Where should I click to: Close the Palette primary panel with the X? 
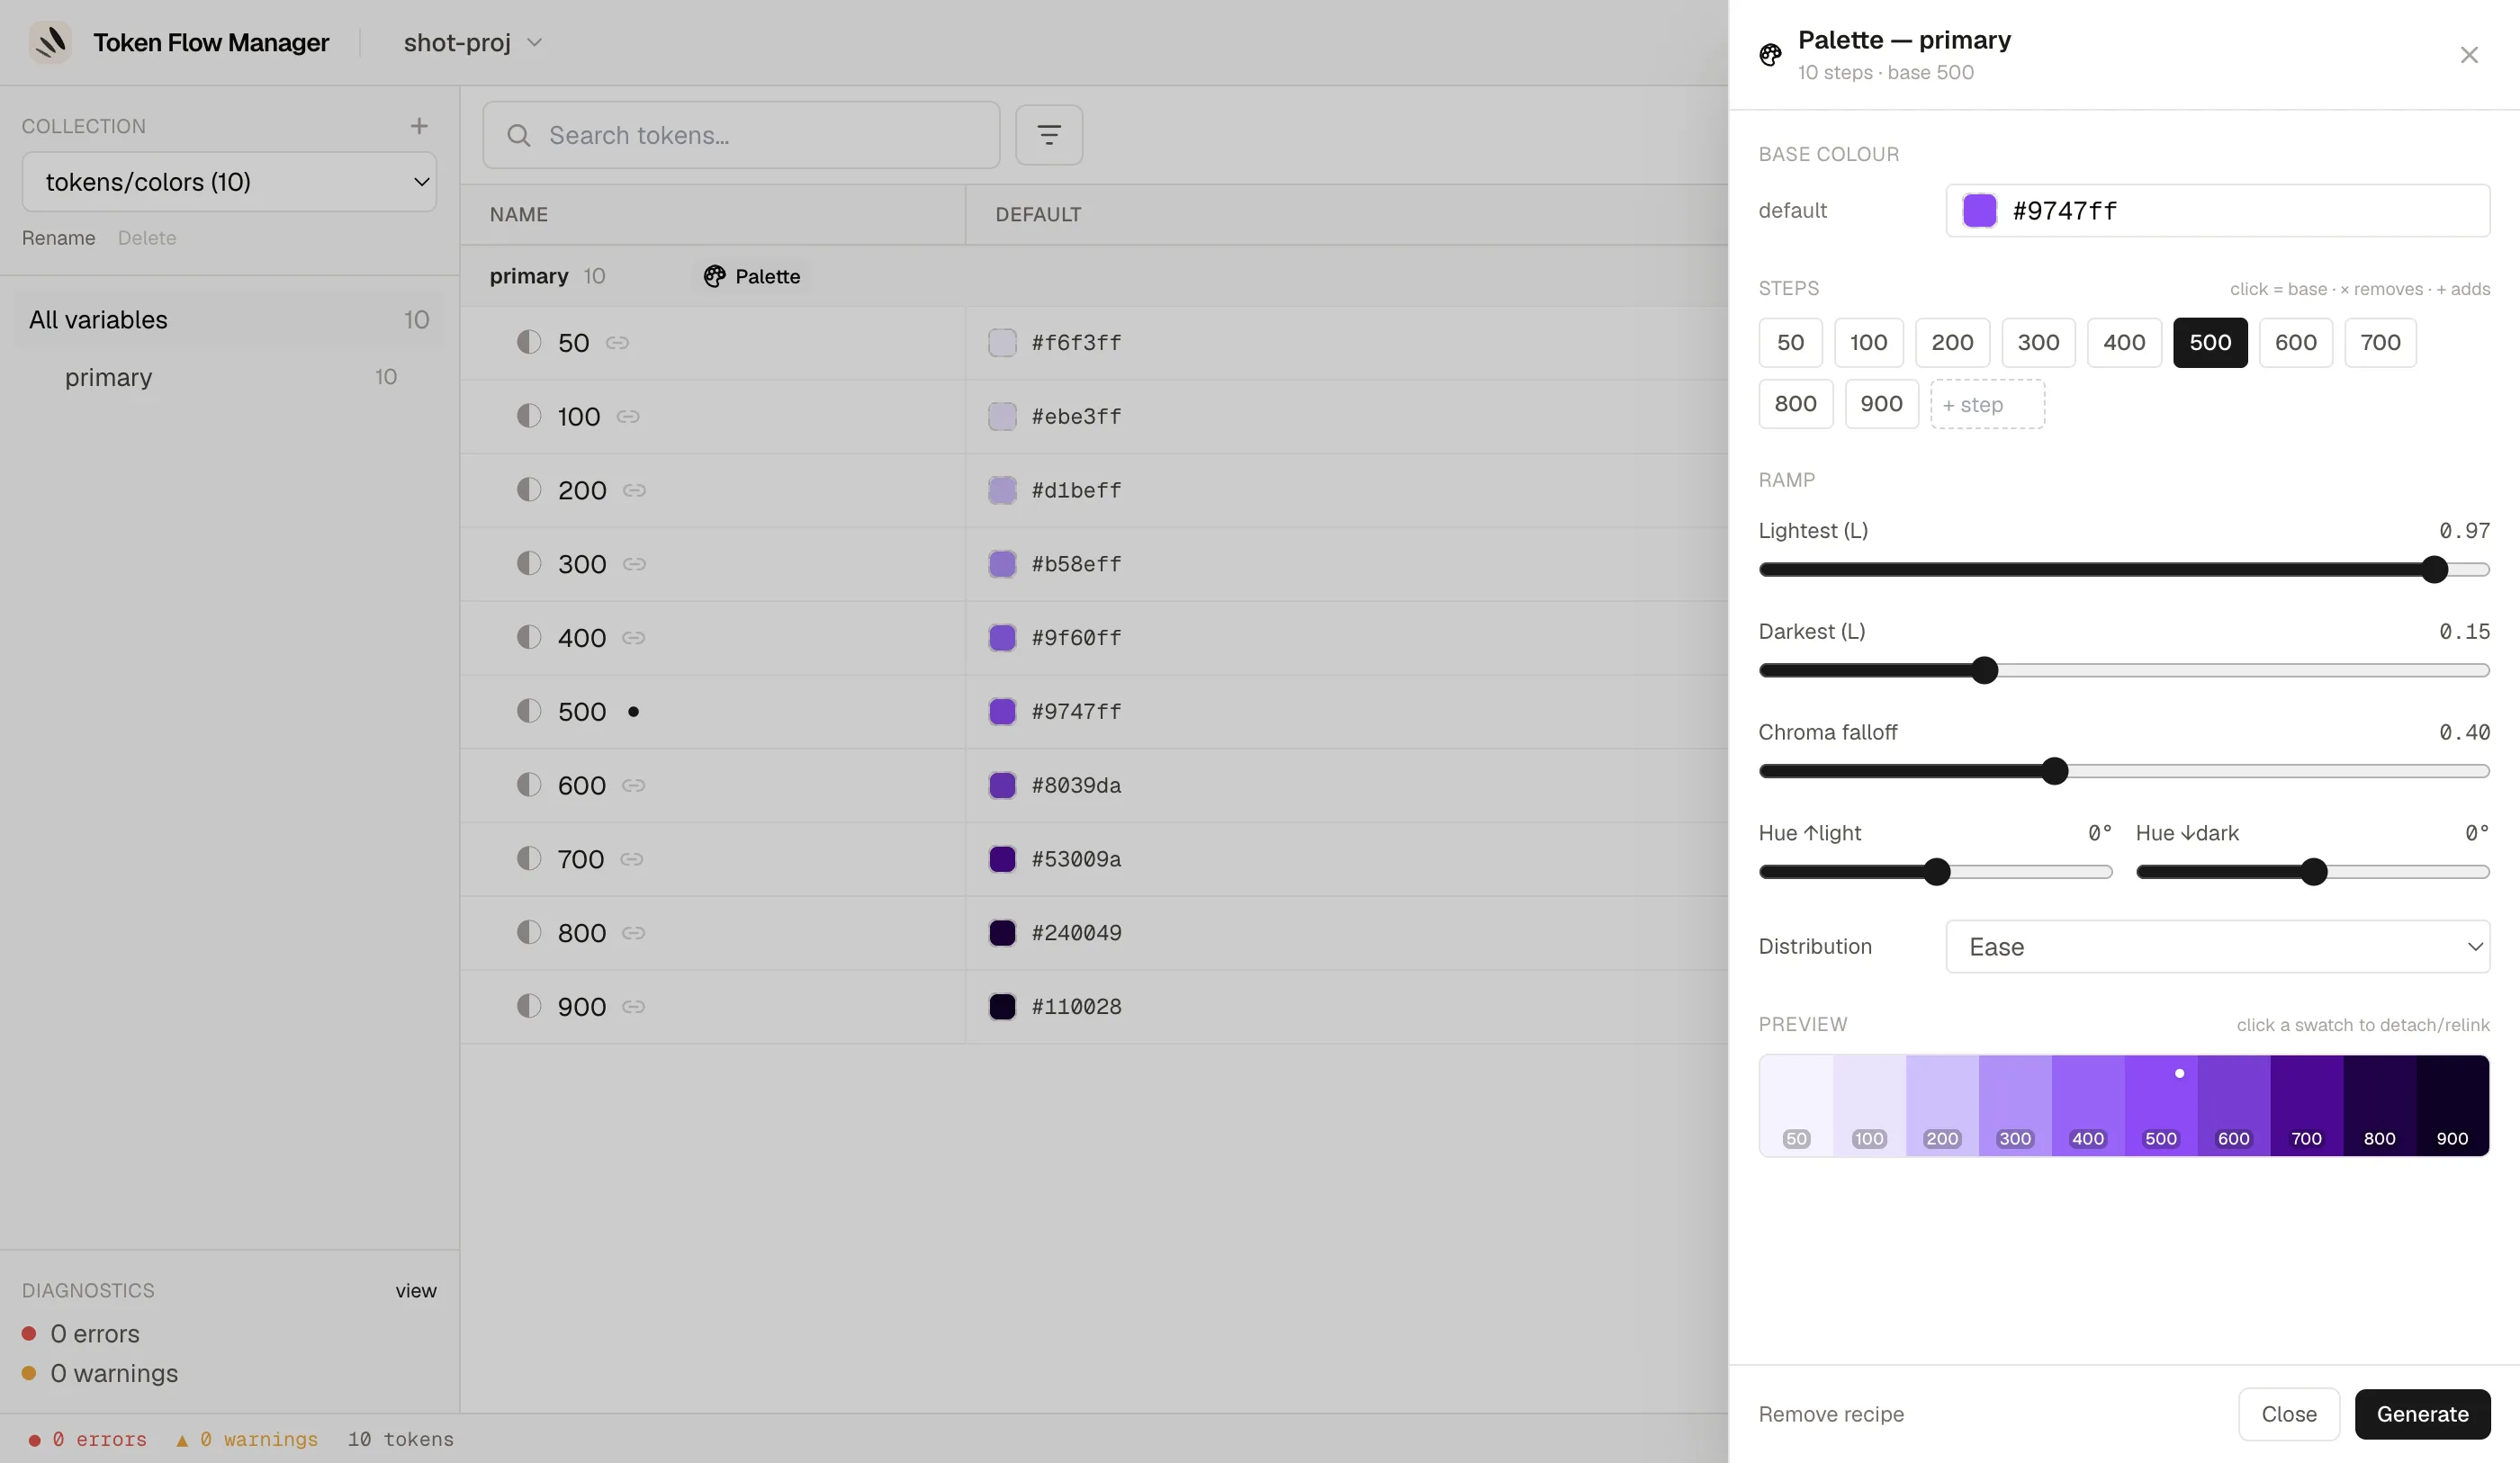click(2469, 55)
